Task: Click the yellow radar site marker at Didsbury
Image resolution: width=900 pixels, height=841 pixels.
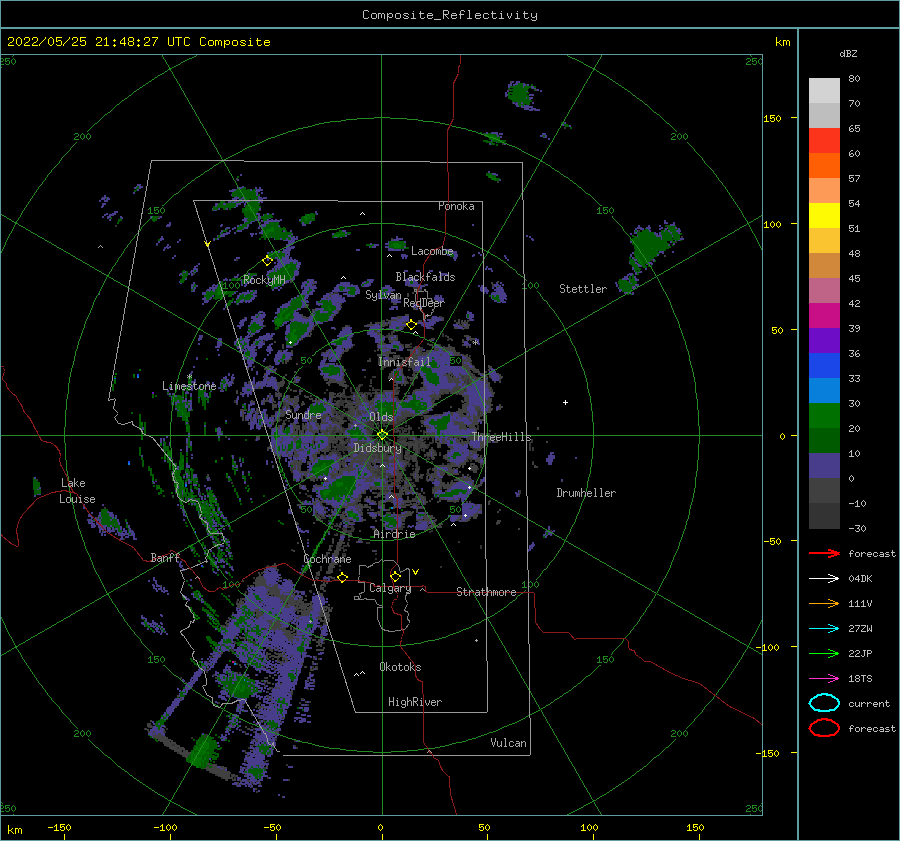Action: (382, 435)
